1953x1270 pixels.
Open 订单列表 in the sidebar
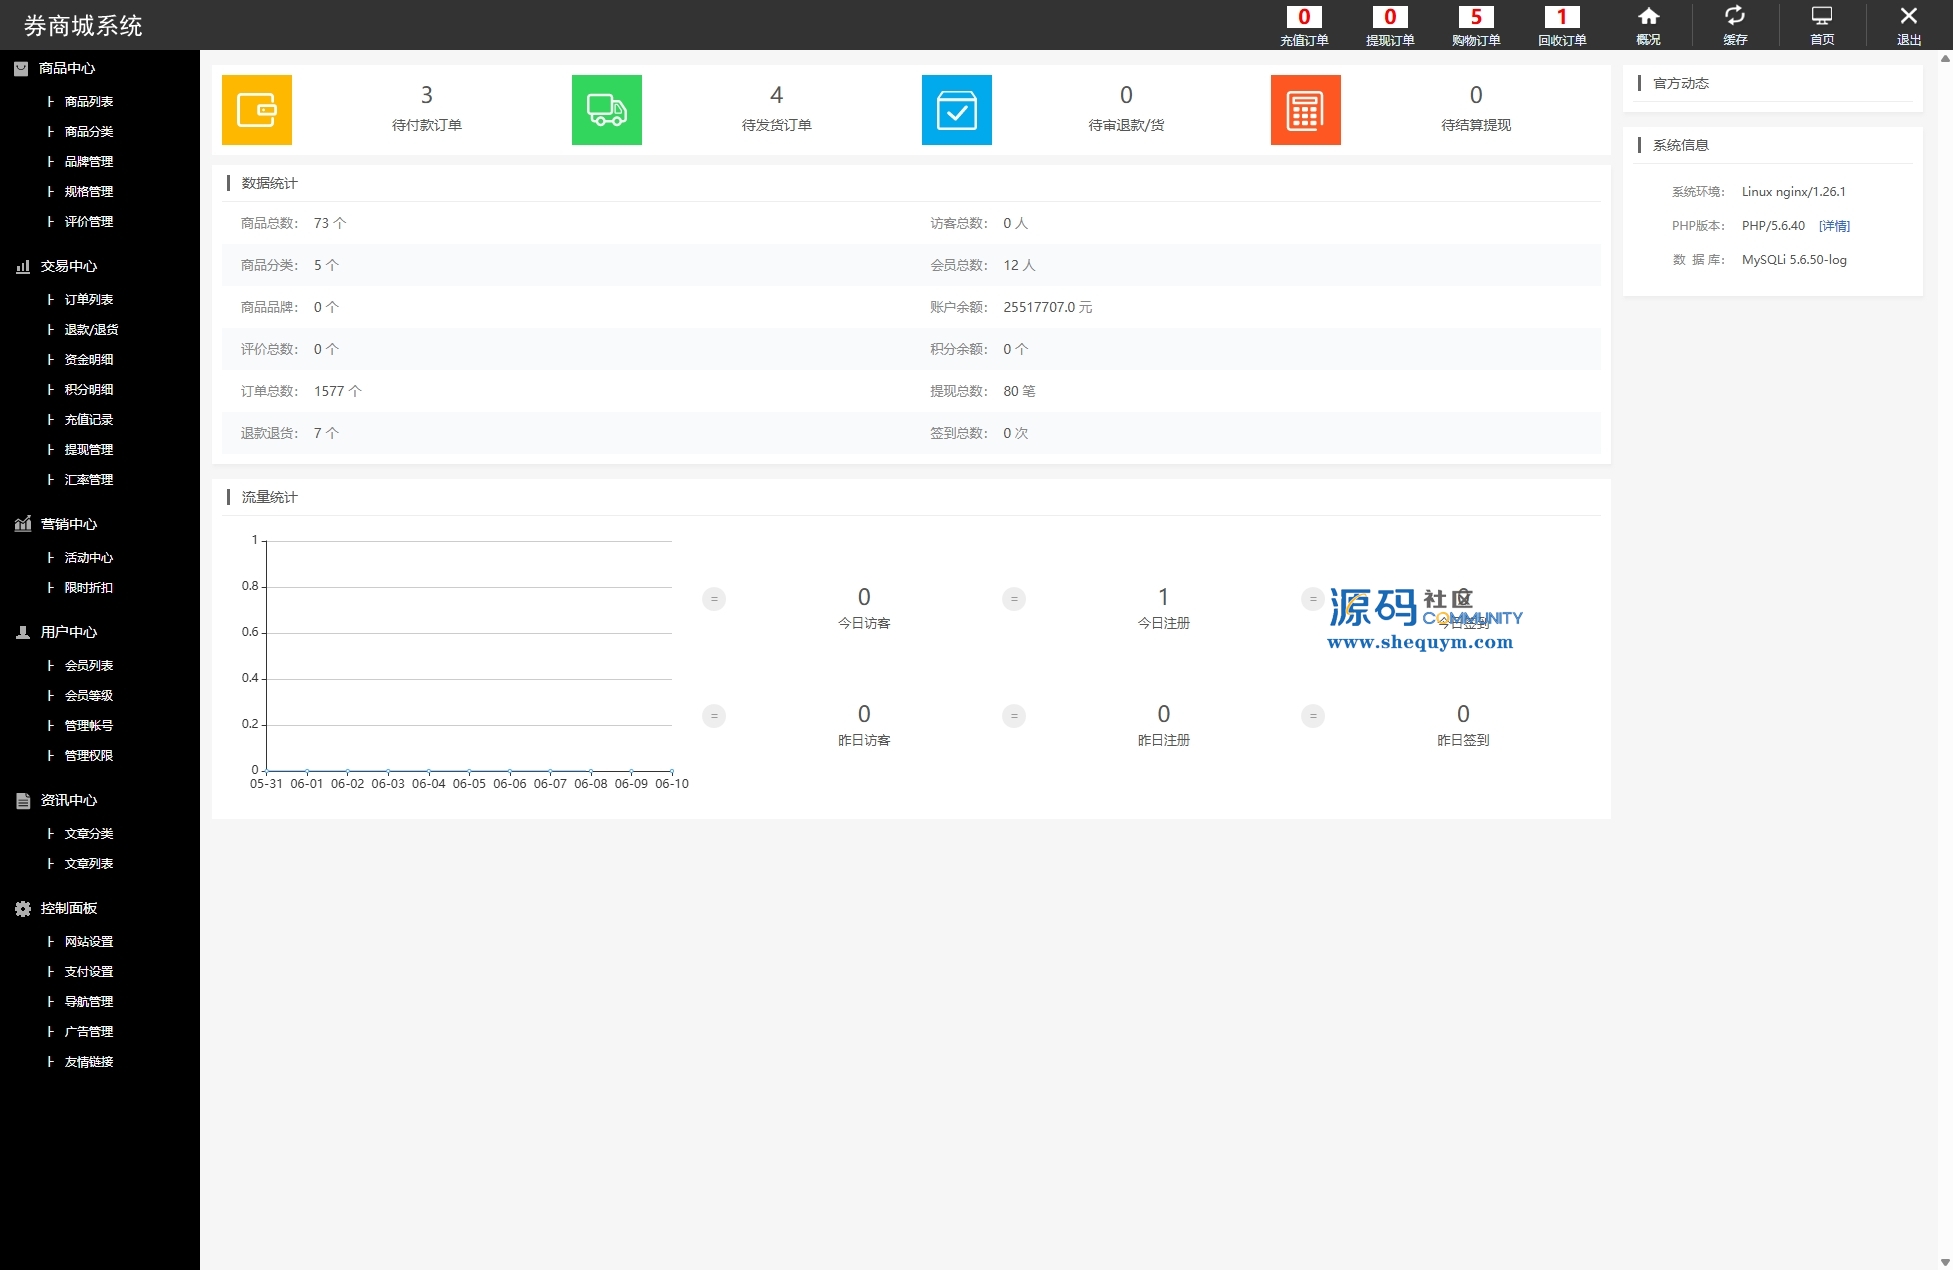89,299
